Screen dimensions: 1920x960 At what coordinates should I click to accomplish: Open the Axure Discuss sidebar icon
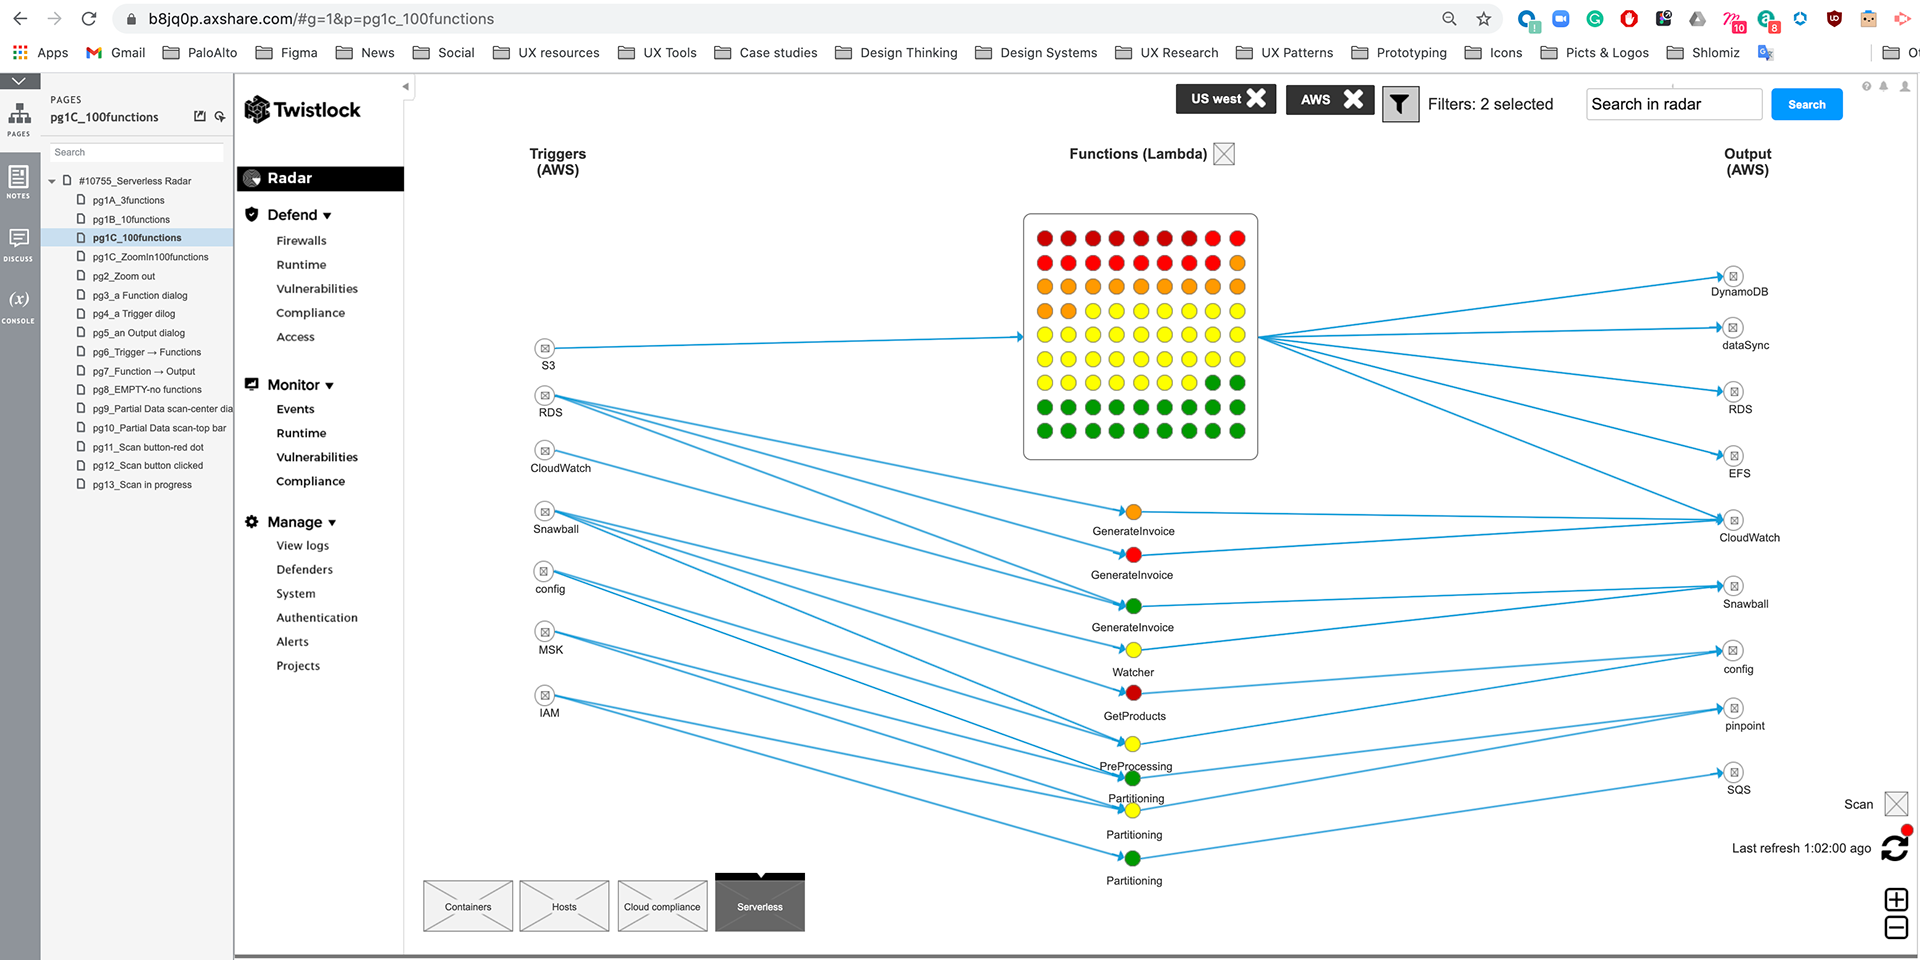tap(19, 244)
